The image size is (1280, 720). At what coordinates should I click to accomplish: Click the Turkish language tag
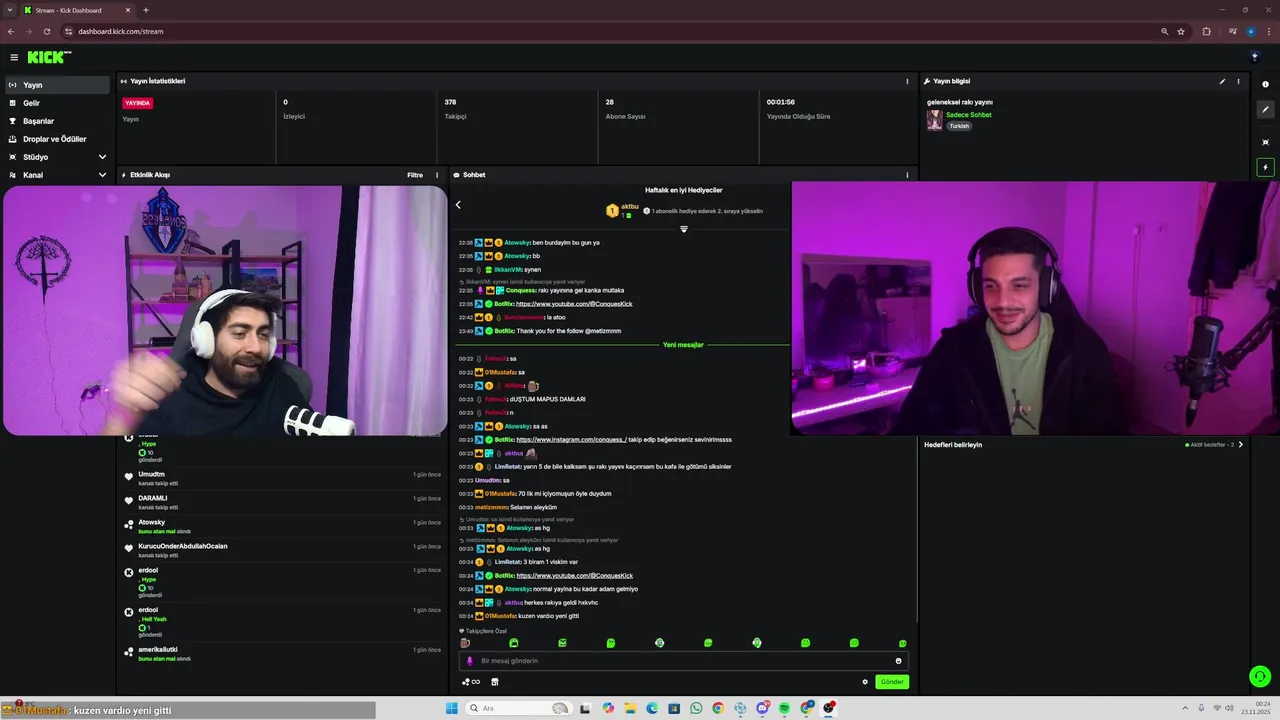[x=959, y=126]
